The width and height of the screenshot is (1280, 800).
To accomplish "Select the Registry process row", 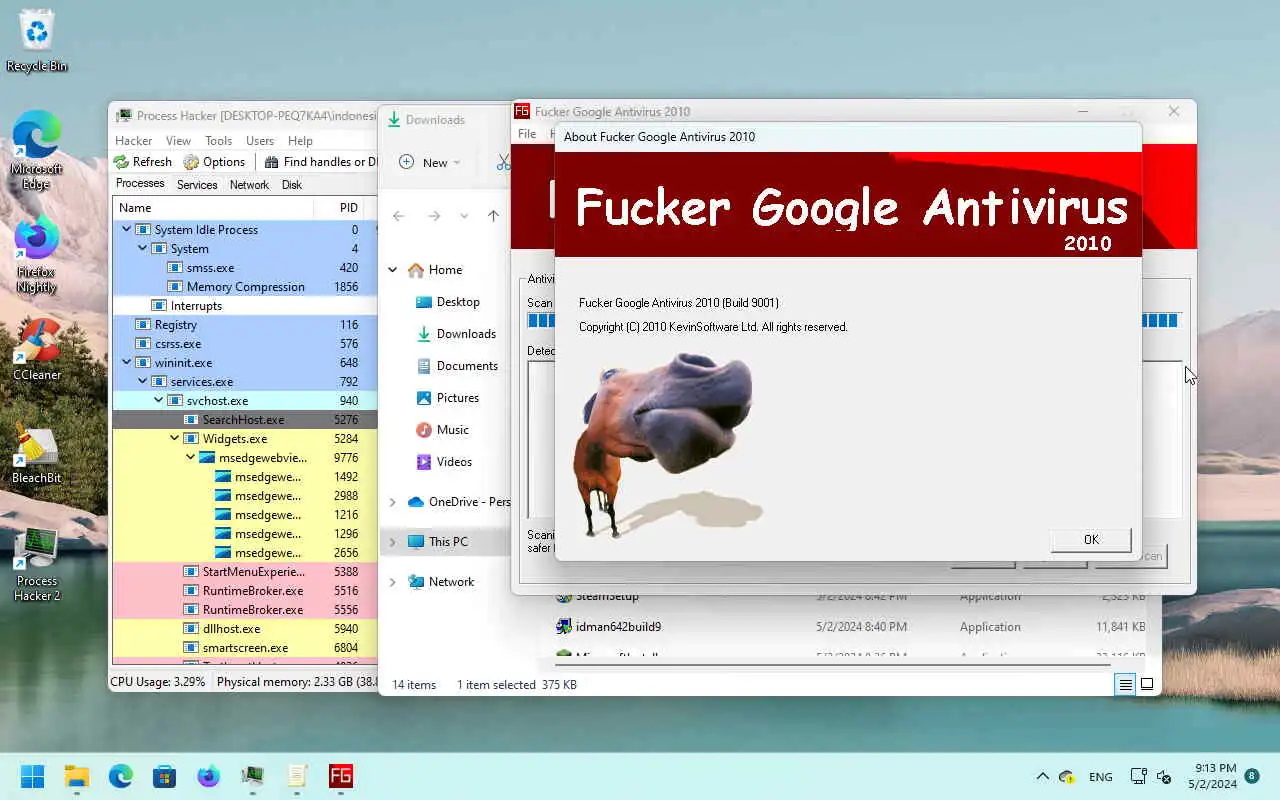I will pyautogui.click(x=244, y=325).
